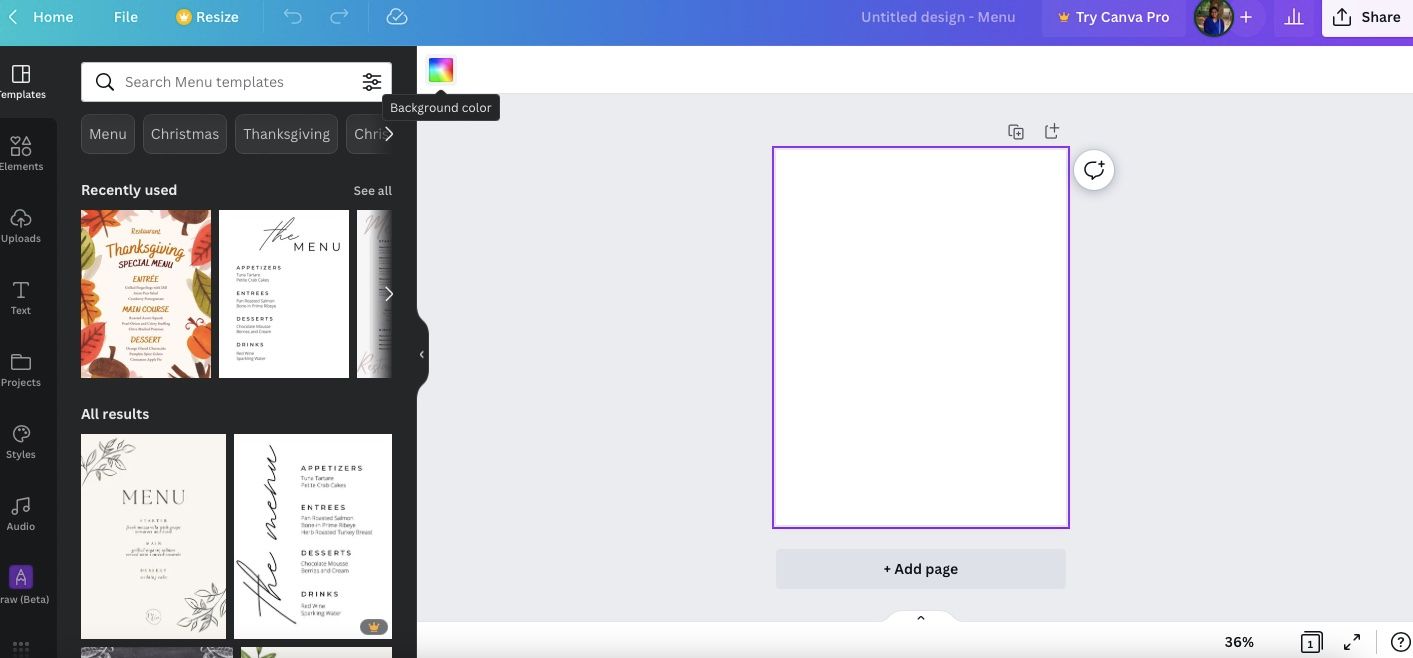This screenshot has width=1413, height=658.
Task: Expand the page overview with bottom chevron
Action: coord(920,617)
